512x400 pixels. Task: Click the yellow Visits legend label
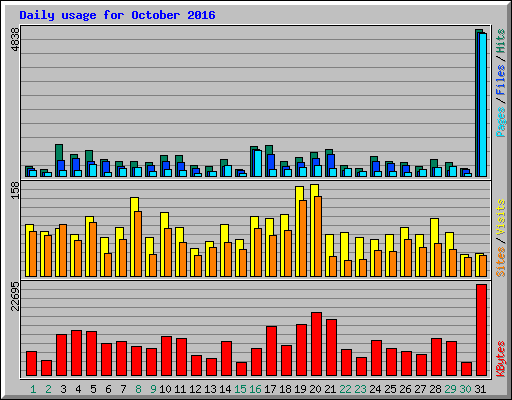click(x=500, y=217)
